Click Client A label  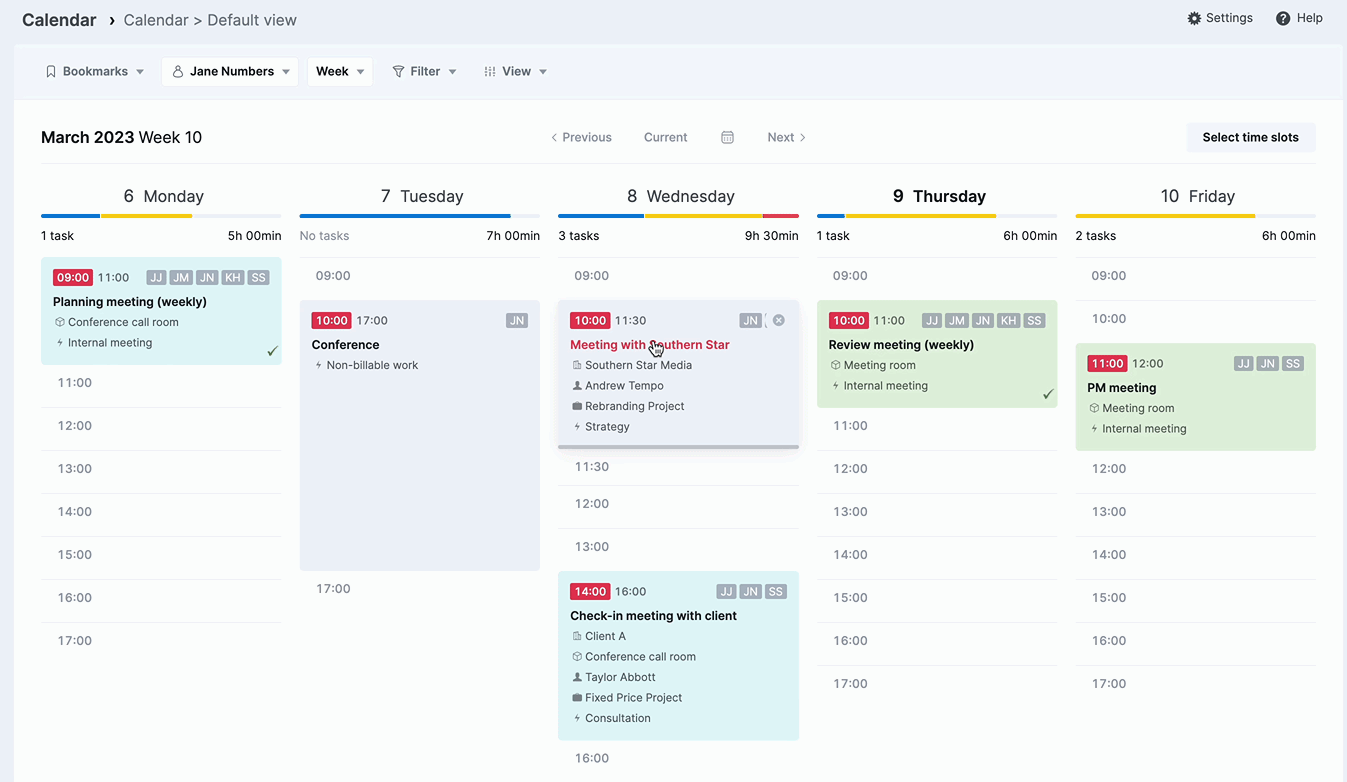[x=605, y=636]
